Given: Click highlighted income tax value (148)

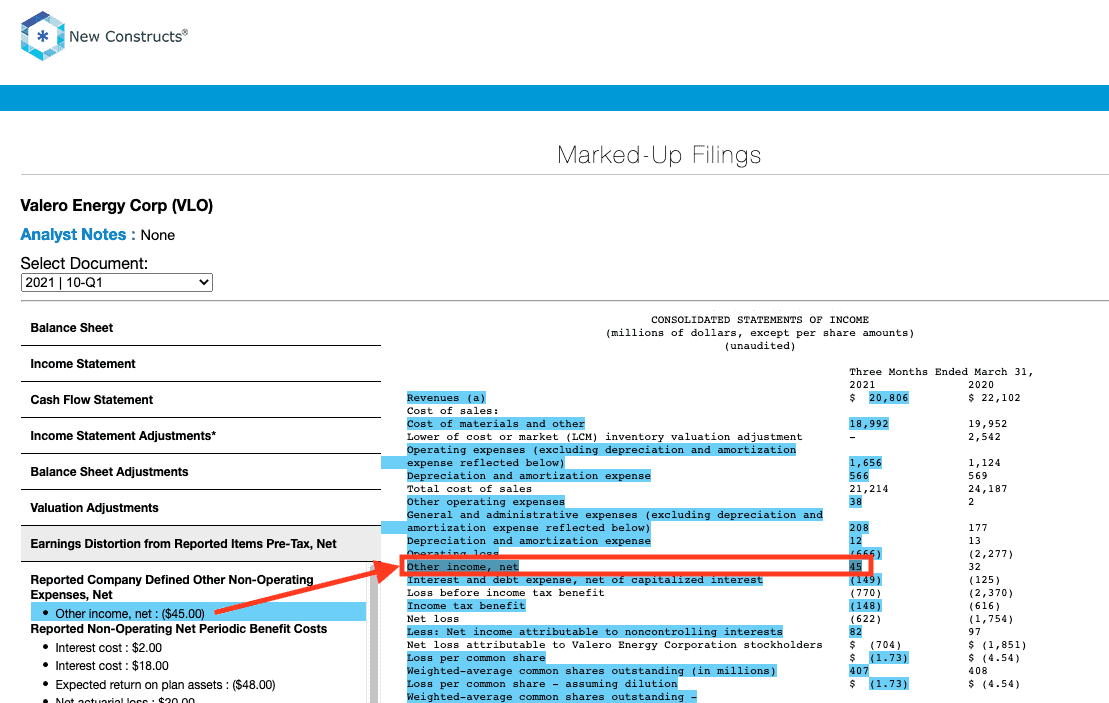Looking at the screenshot, I should (x=865, y=606).
